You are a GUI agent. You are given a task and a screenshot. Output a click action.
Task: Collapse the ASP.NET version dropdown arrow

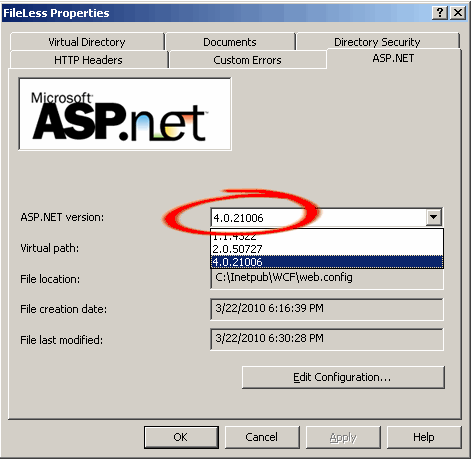(433, 217)
